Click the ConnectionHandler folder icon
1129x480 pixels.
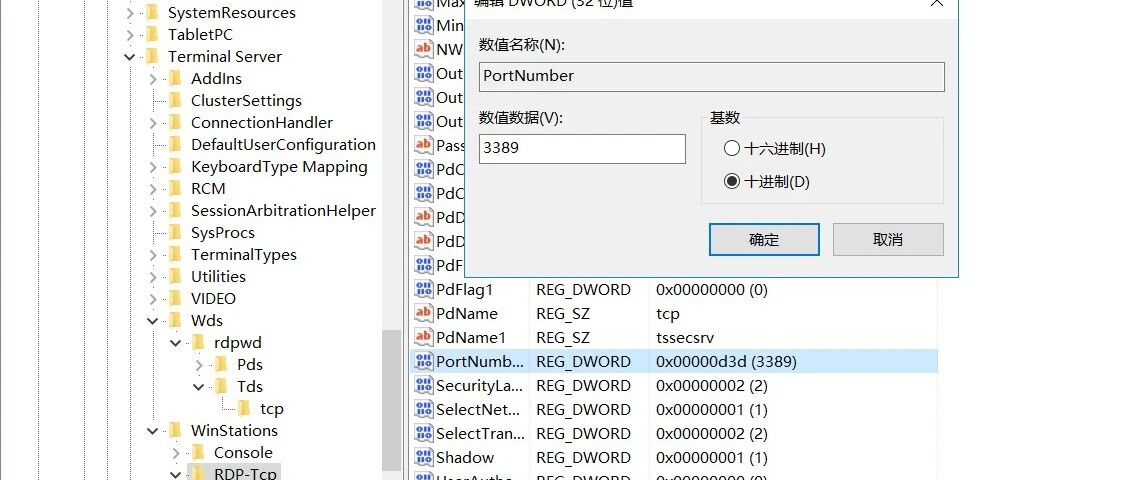[174, 122]
